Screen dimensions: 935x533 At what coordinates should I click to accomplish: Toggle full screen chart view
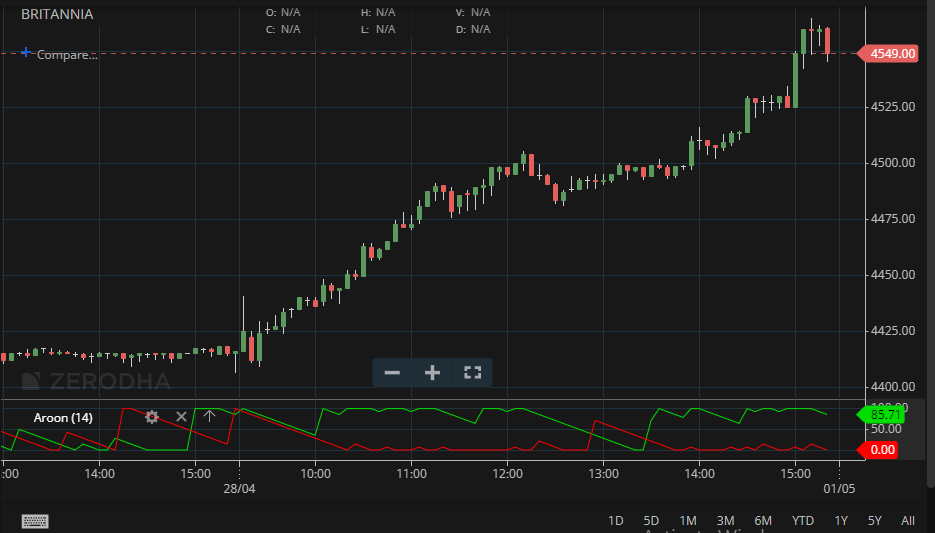[x=472, y=373]
